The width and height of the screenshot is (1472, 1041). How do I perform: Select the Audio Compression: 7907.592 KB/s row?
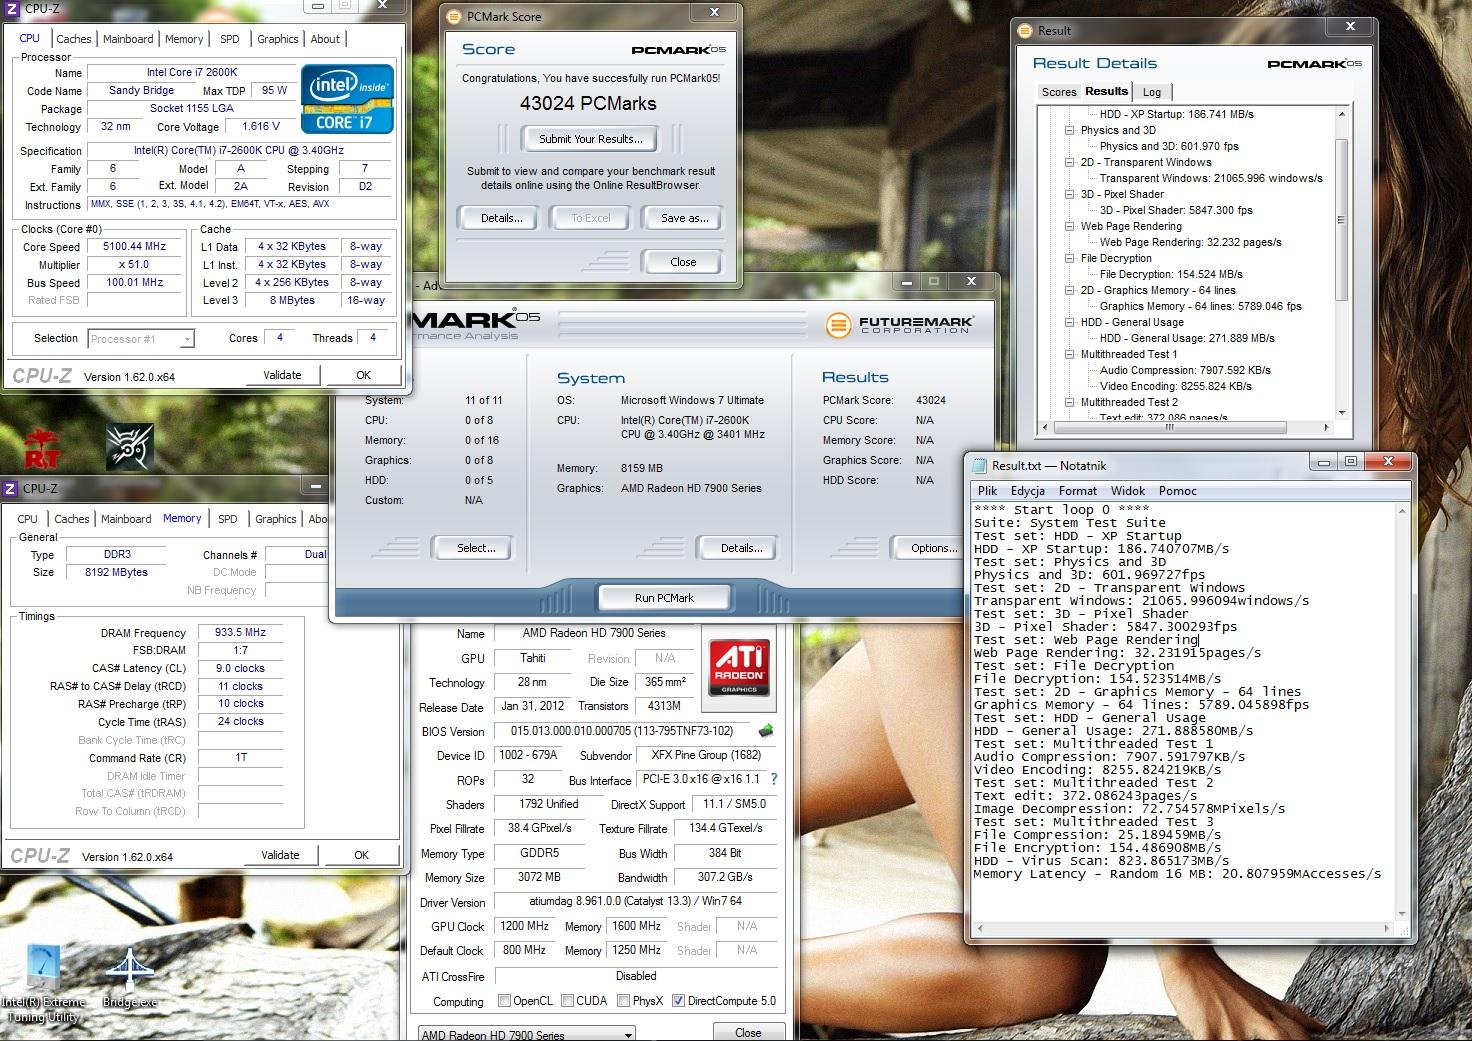[1185, 370]
